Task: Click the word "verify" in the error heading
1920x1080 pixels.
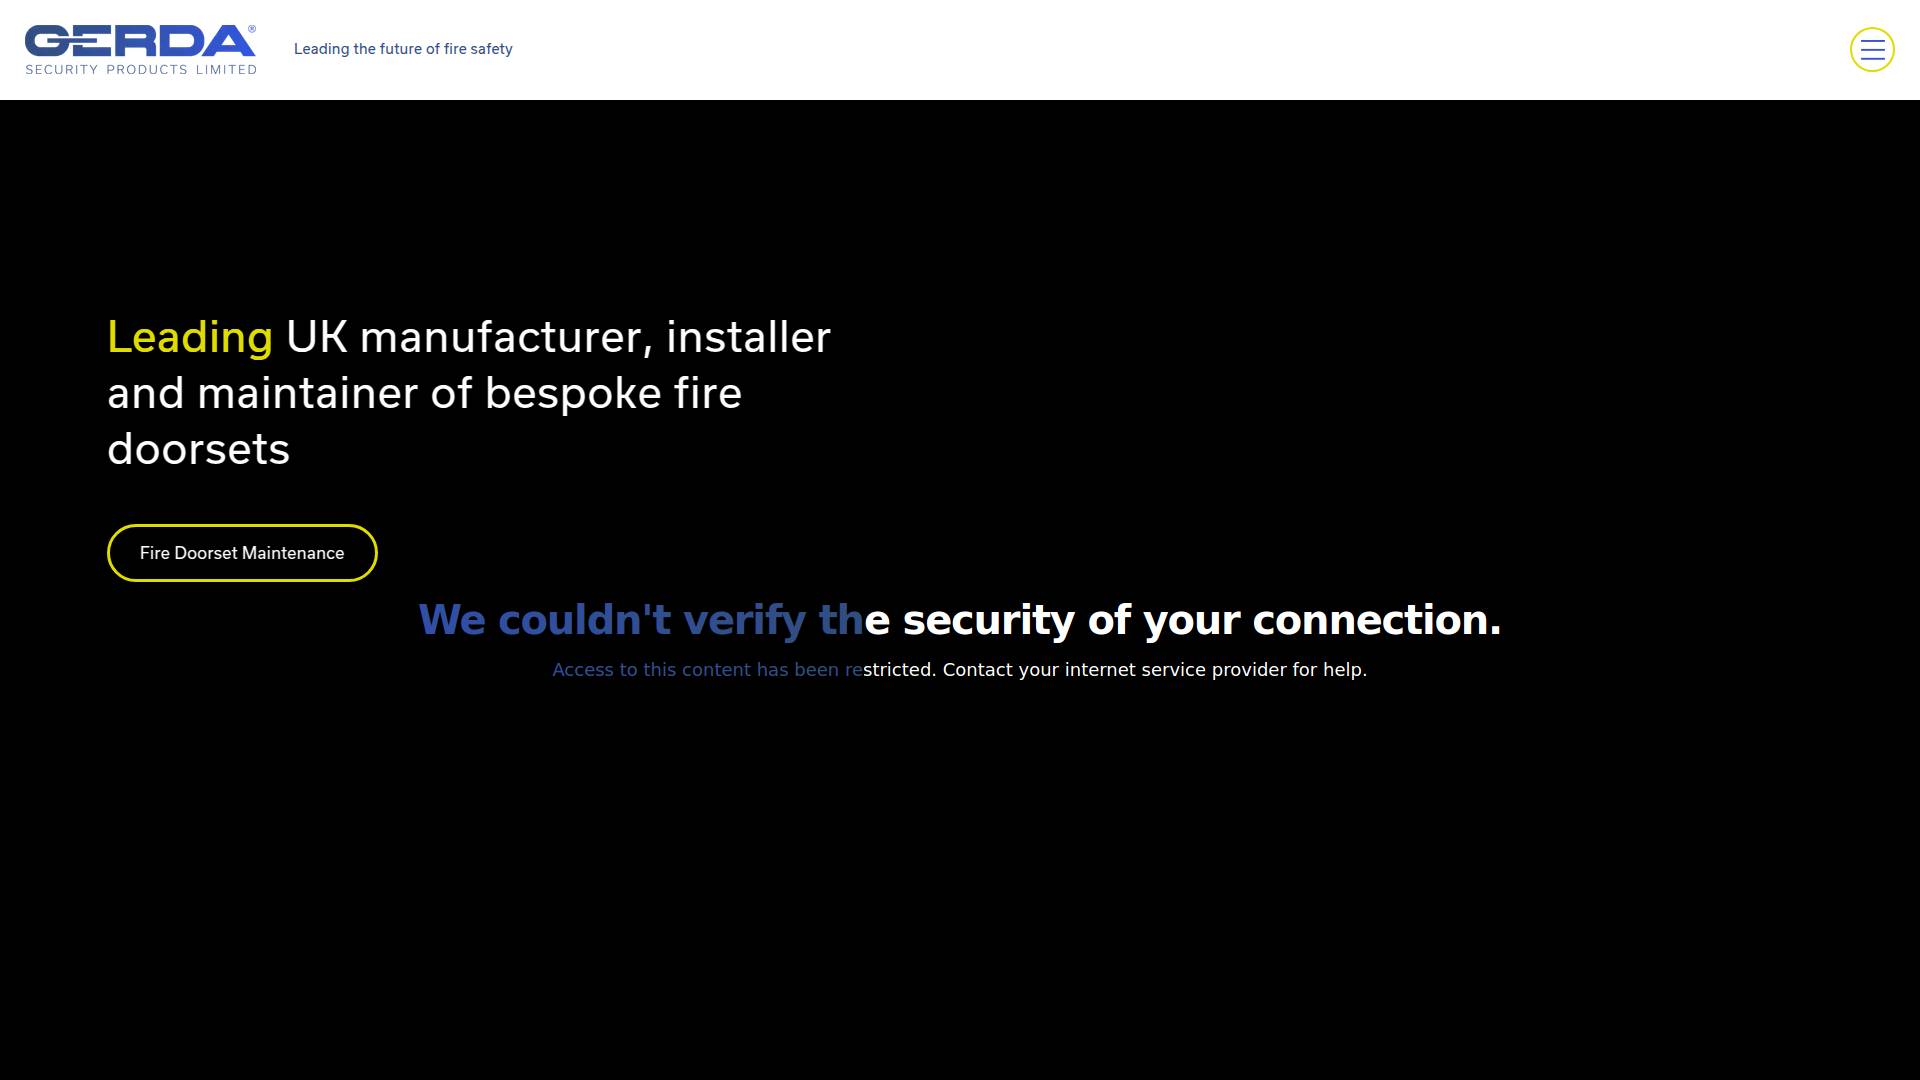Action: point(744,620)
